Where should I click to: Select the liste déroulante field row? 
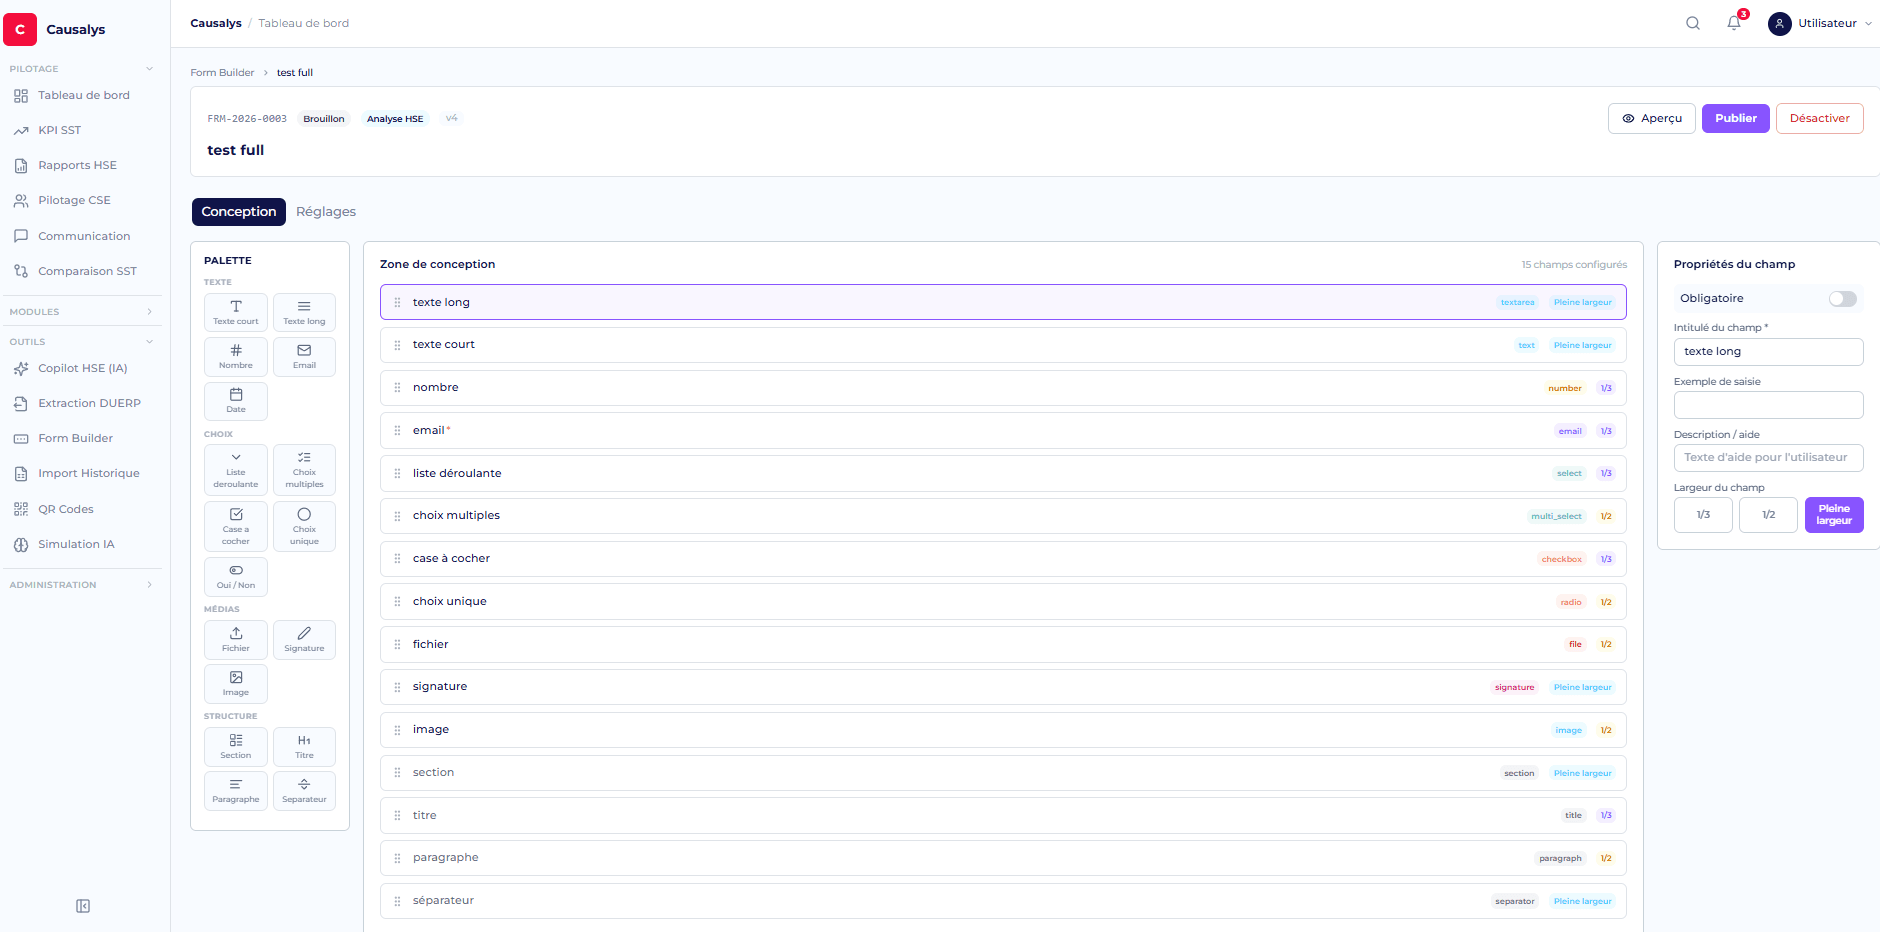(x=1003, y=474)
